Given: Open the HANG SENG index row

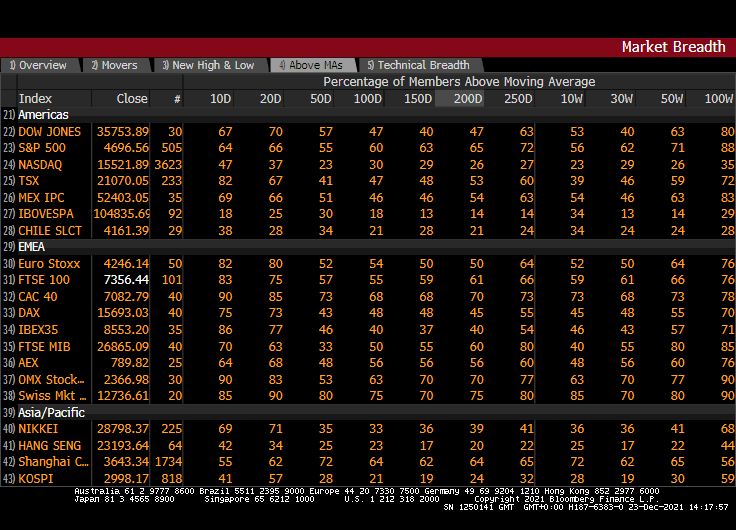Looking at the screenshot, I should coord(50,445).
